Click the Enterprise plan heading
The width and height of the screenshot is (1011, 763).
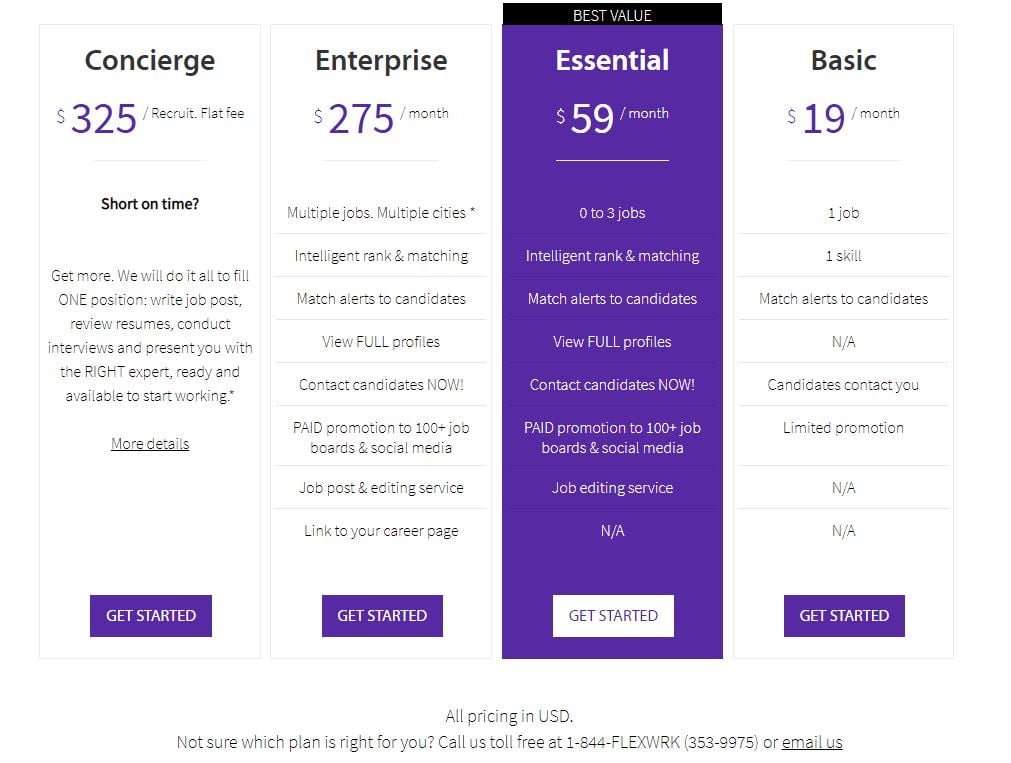381,61
